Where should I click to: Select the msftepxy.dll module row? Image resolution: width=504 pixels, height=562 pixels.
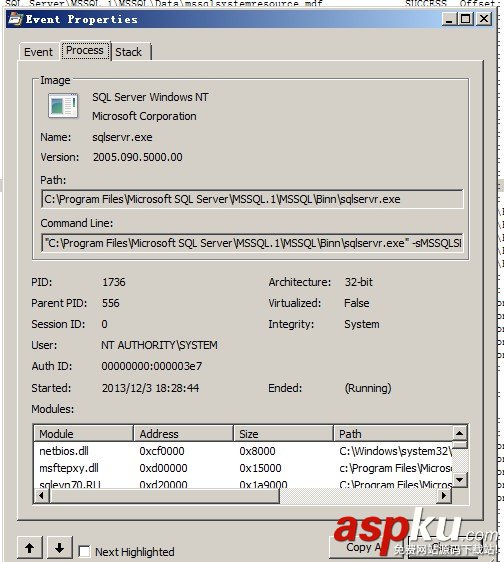point(243,468)
